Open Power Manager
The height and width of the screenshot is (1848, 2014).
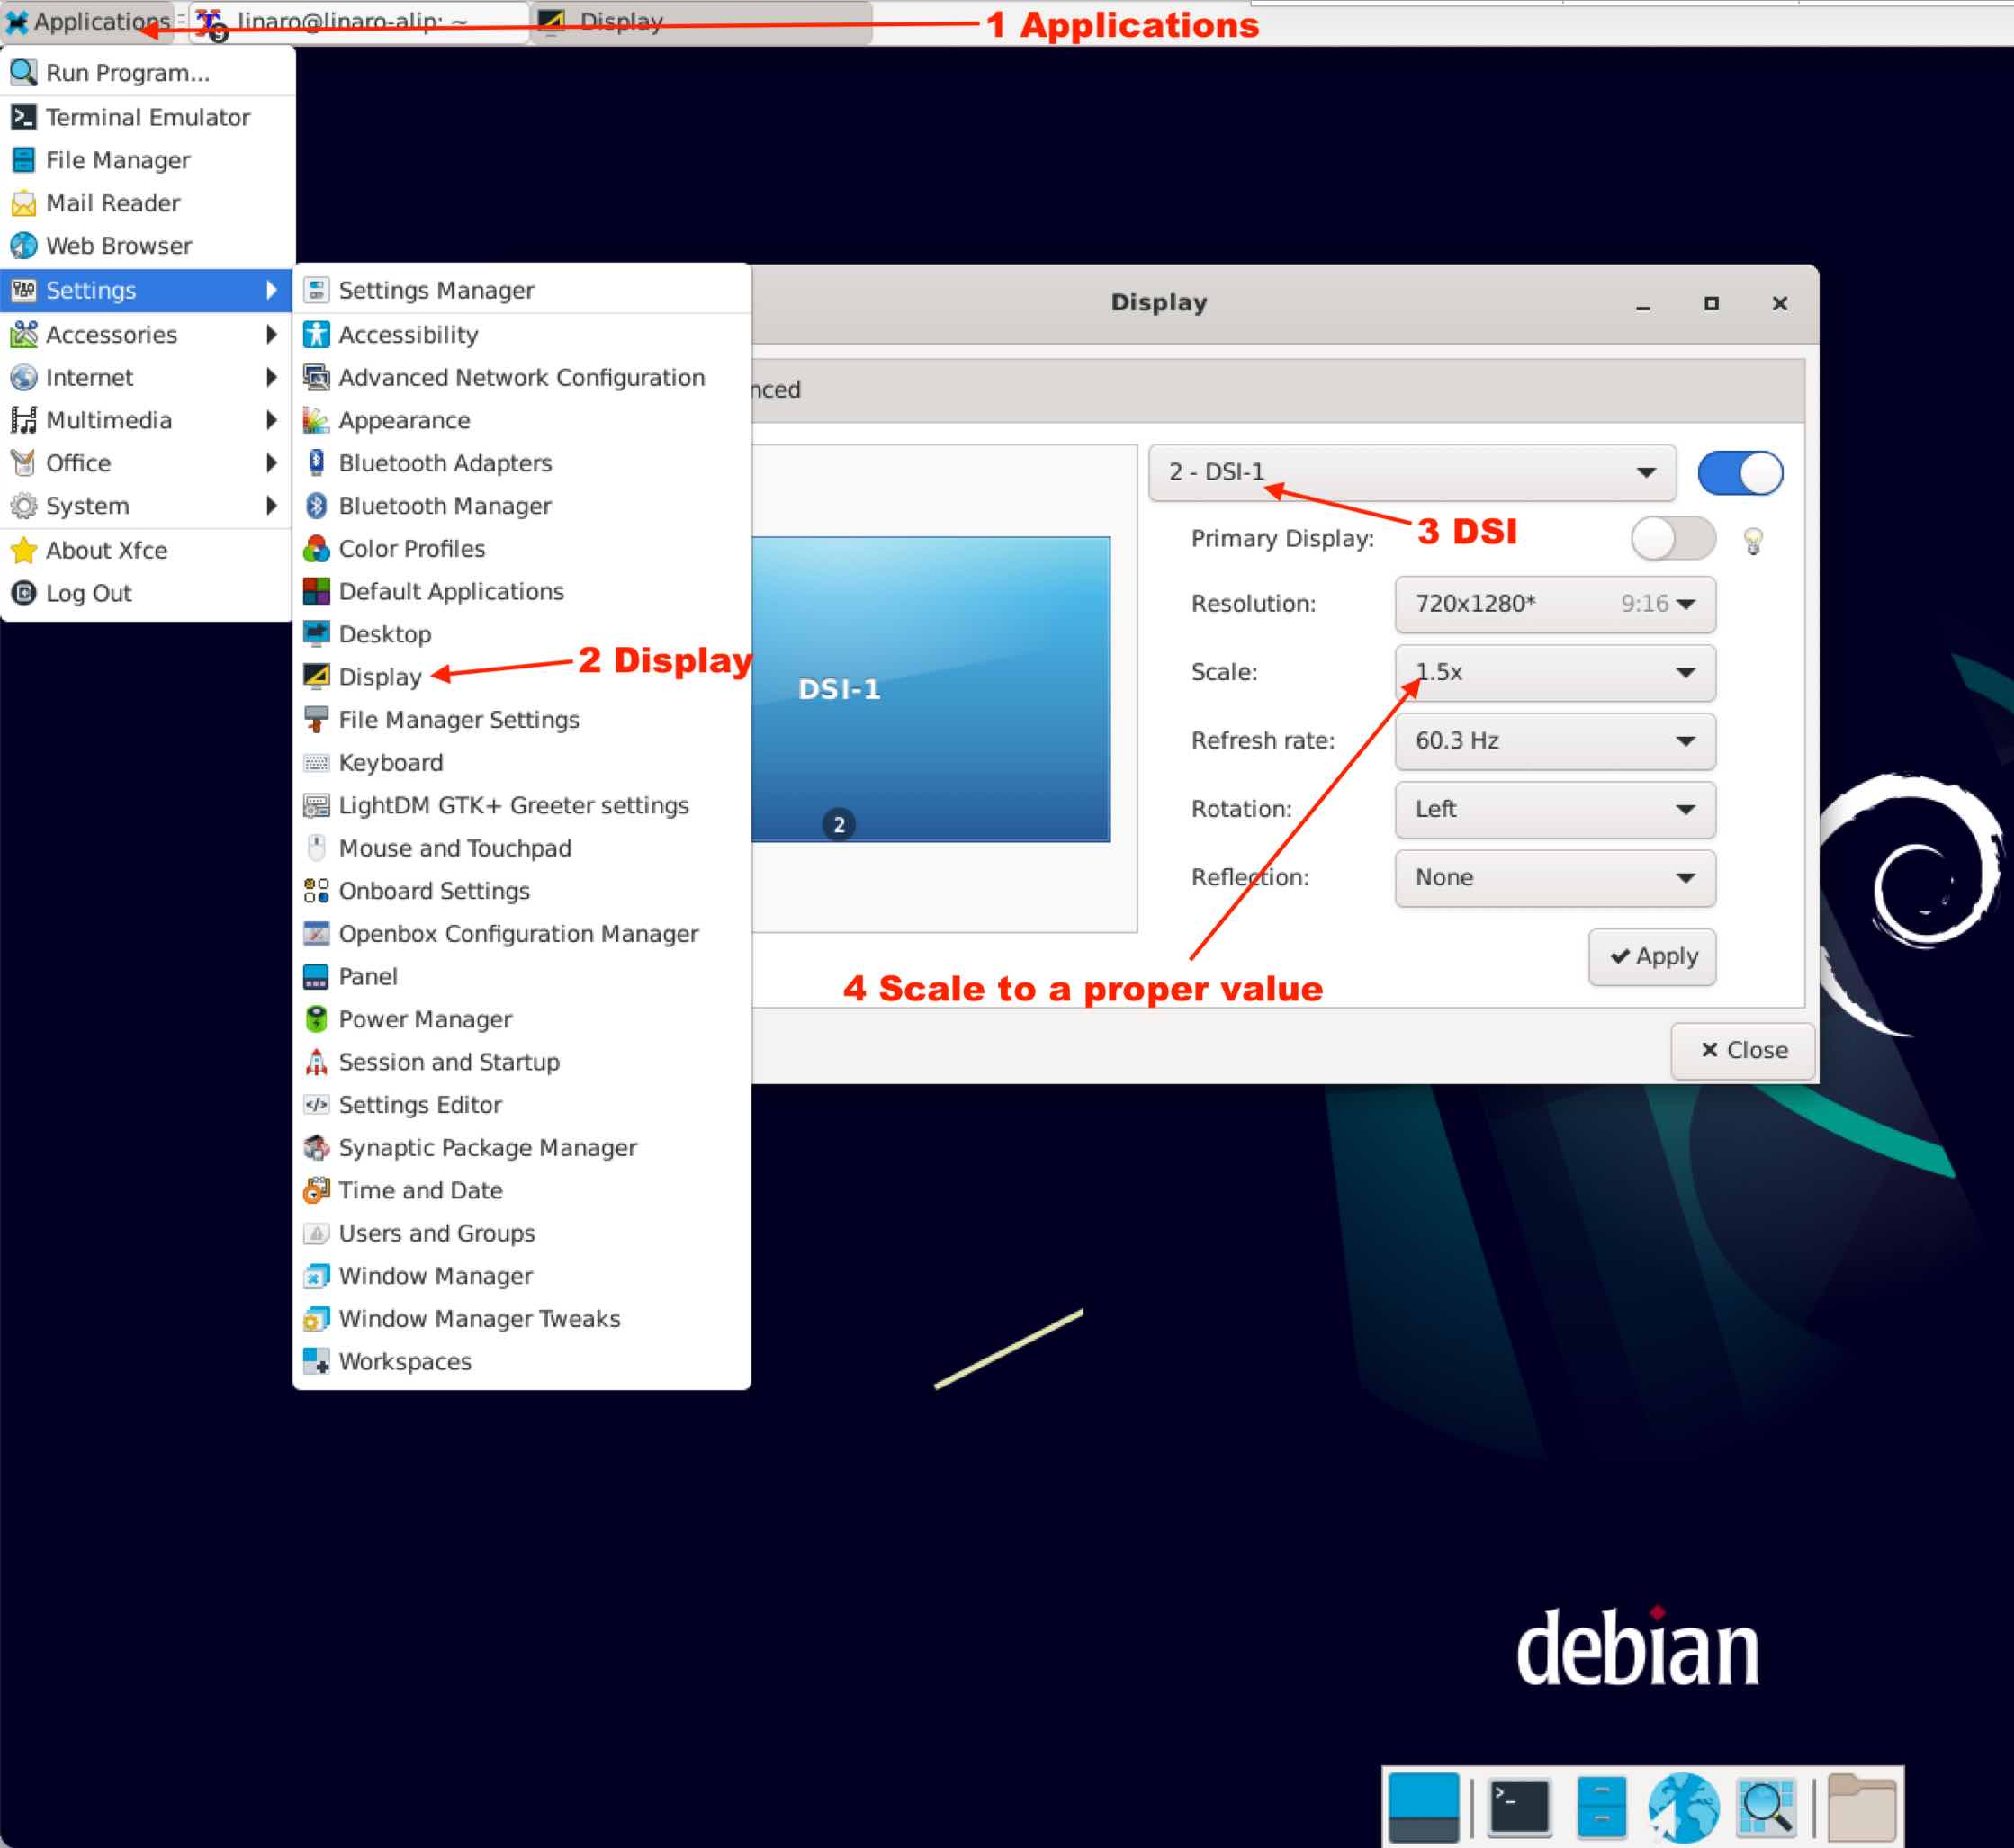pos(521,1020)
